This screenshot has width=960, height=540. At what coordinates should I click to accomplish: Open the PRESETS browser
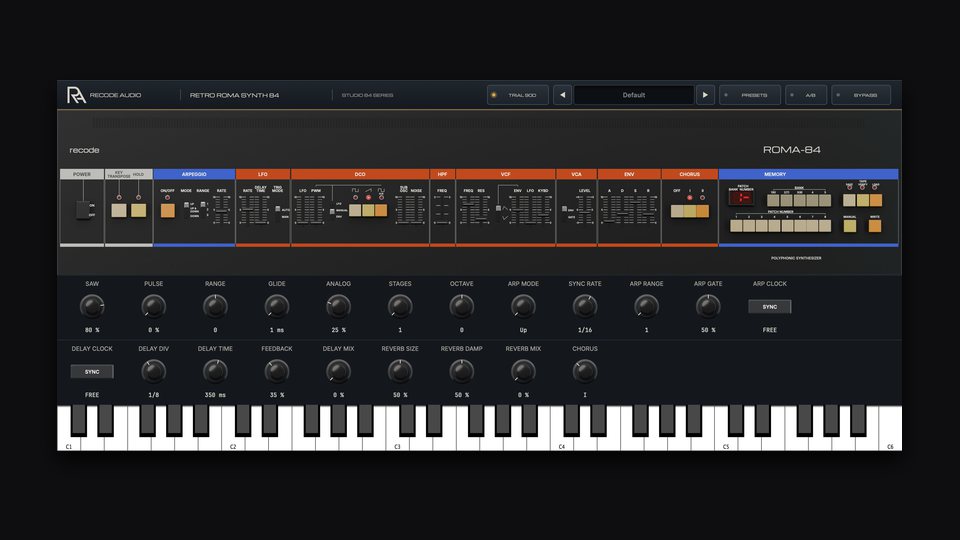click(x=750, y=95)
